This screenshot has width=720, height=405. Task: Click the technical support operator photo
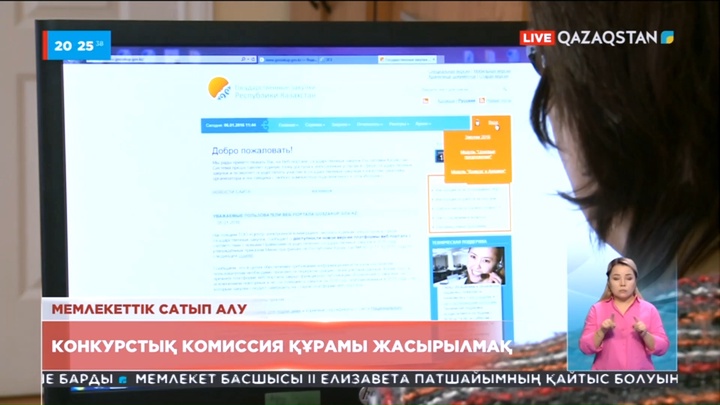click(x=469, y=266)
